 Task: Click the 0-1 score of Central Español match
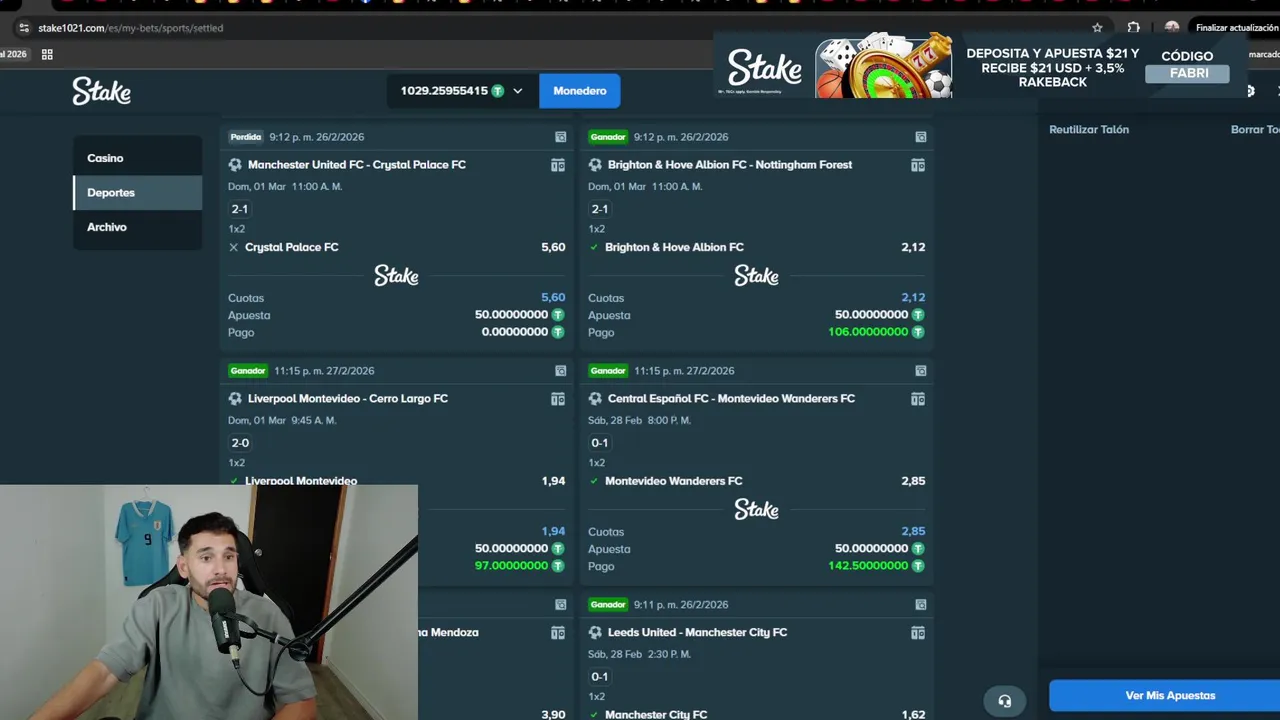(x=600, y=443)
